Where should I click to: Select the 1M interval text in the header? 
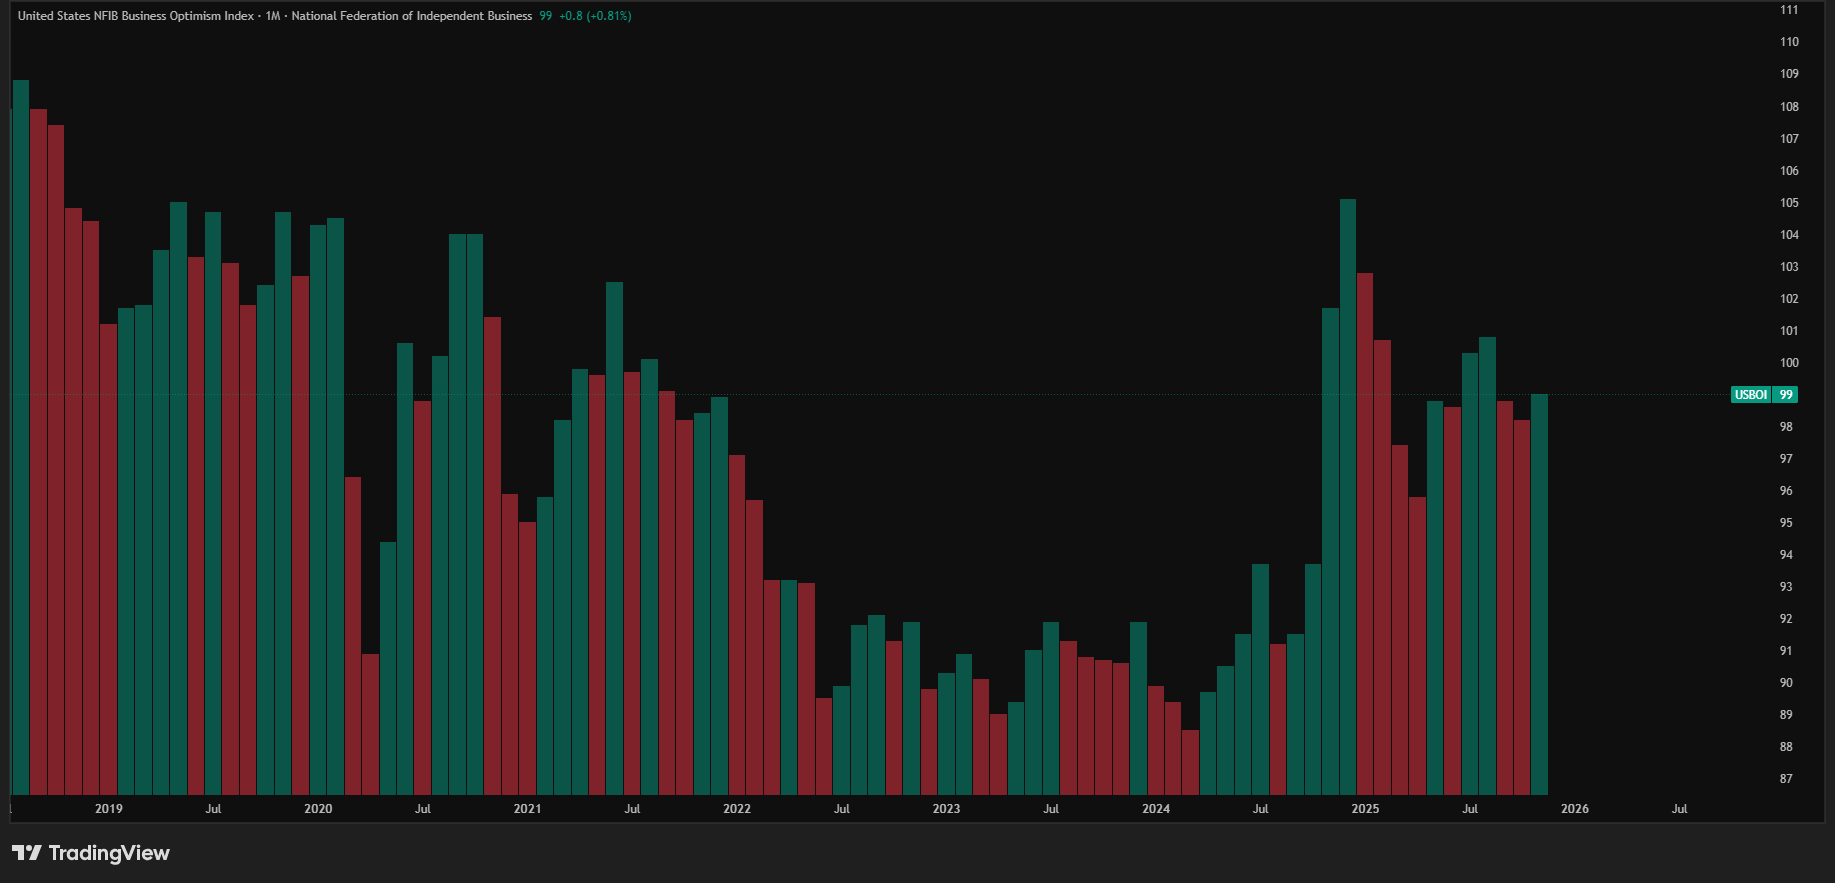(x=273, y=16)
